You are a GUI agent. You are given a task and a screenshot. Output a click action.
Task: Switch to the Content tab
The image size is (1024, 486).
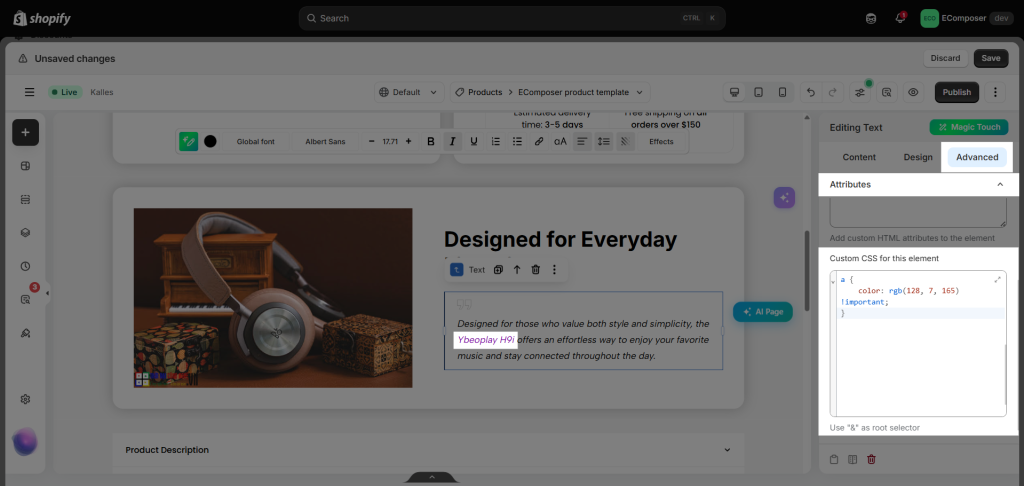(x=859, y=157)
